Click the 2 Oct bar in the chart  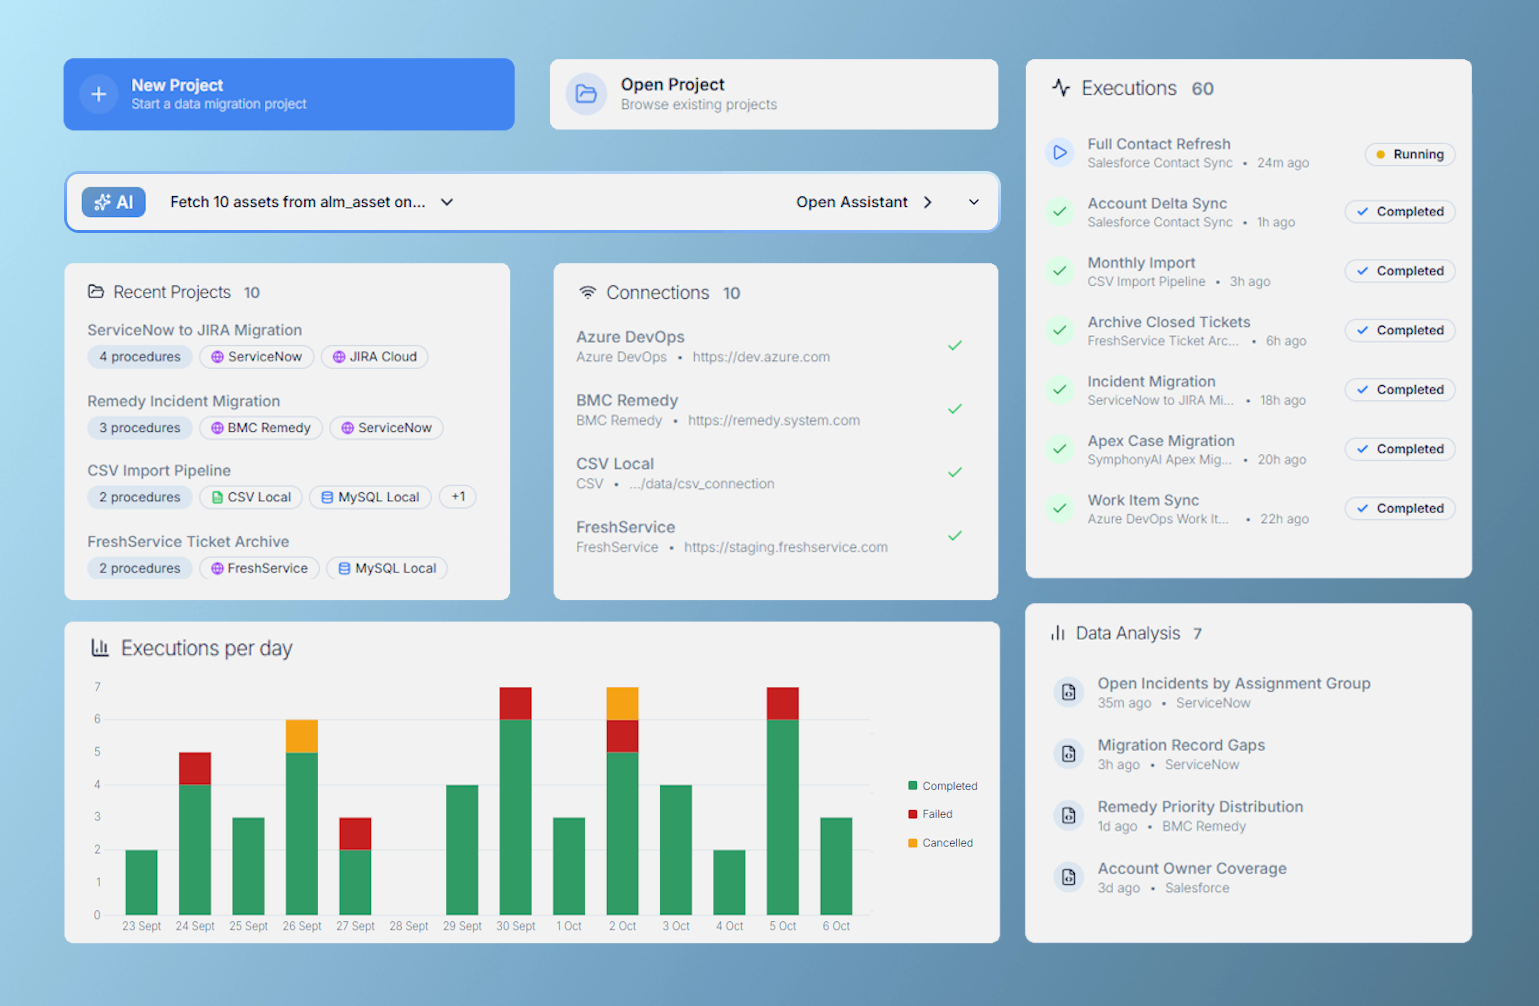[x=622, y=801]
